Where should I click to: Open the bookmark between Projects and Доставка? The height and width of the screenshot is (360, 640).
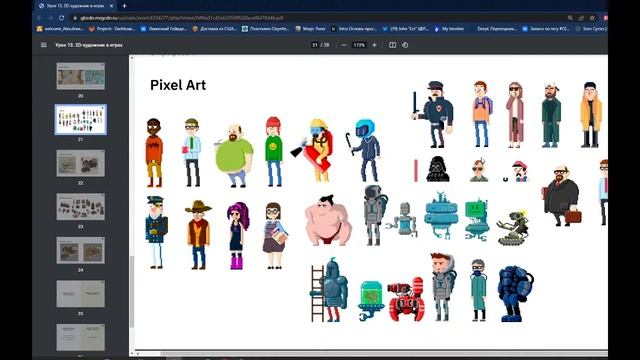tap(164, 29)
